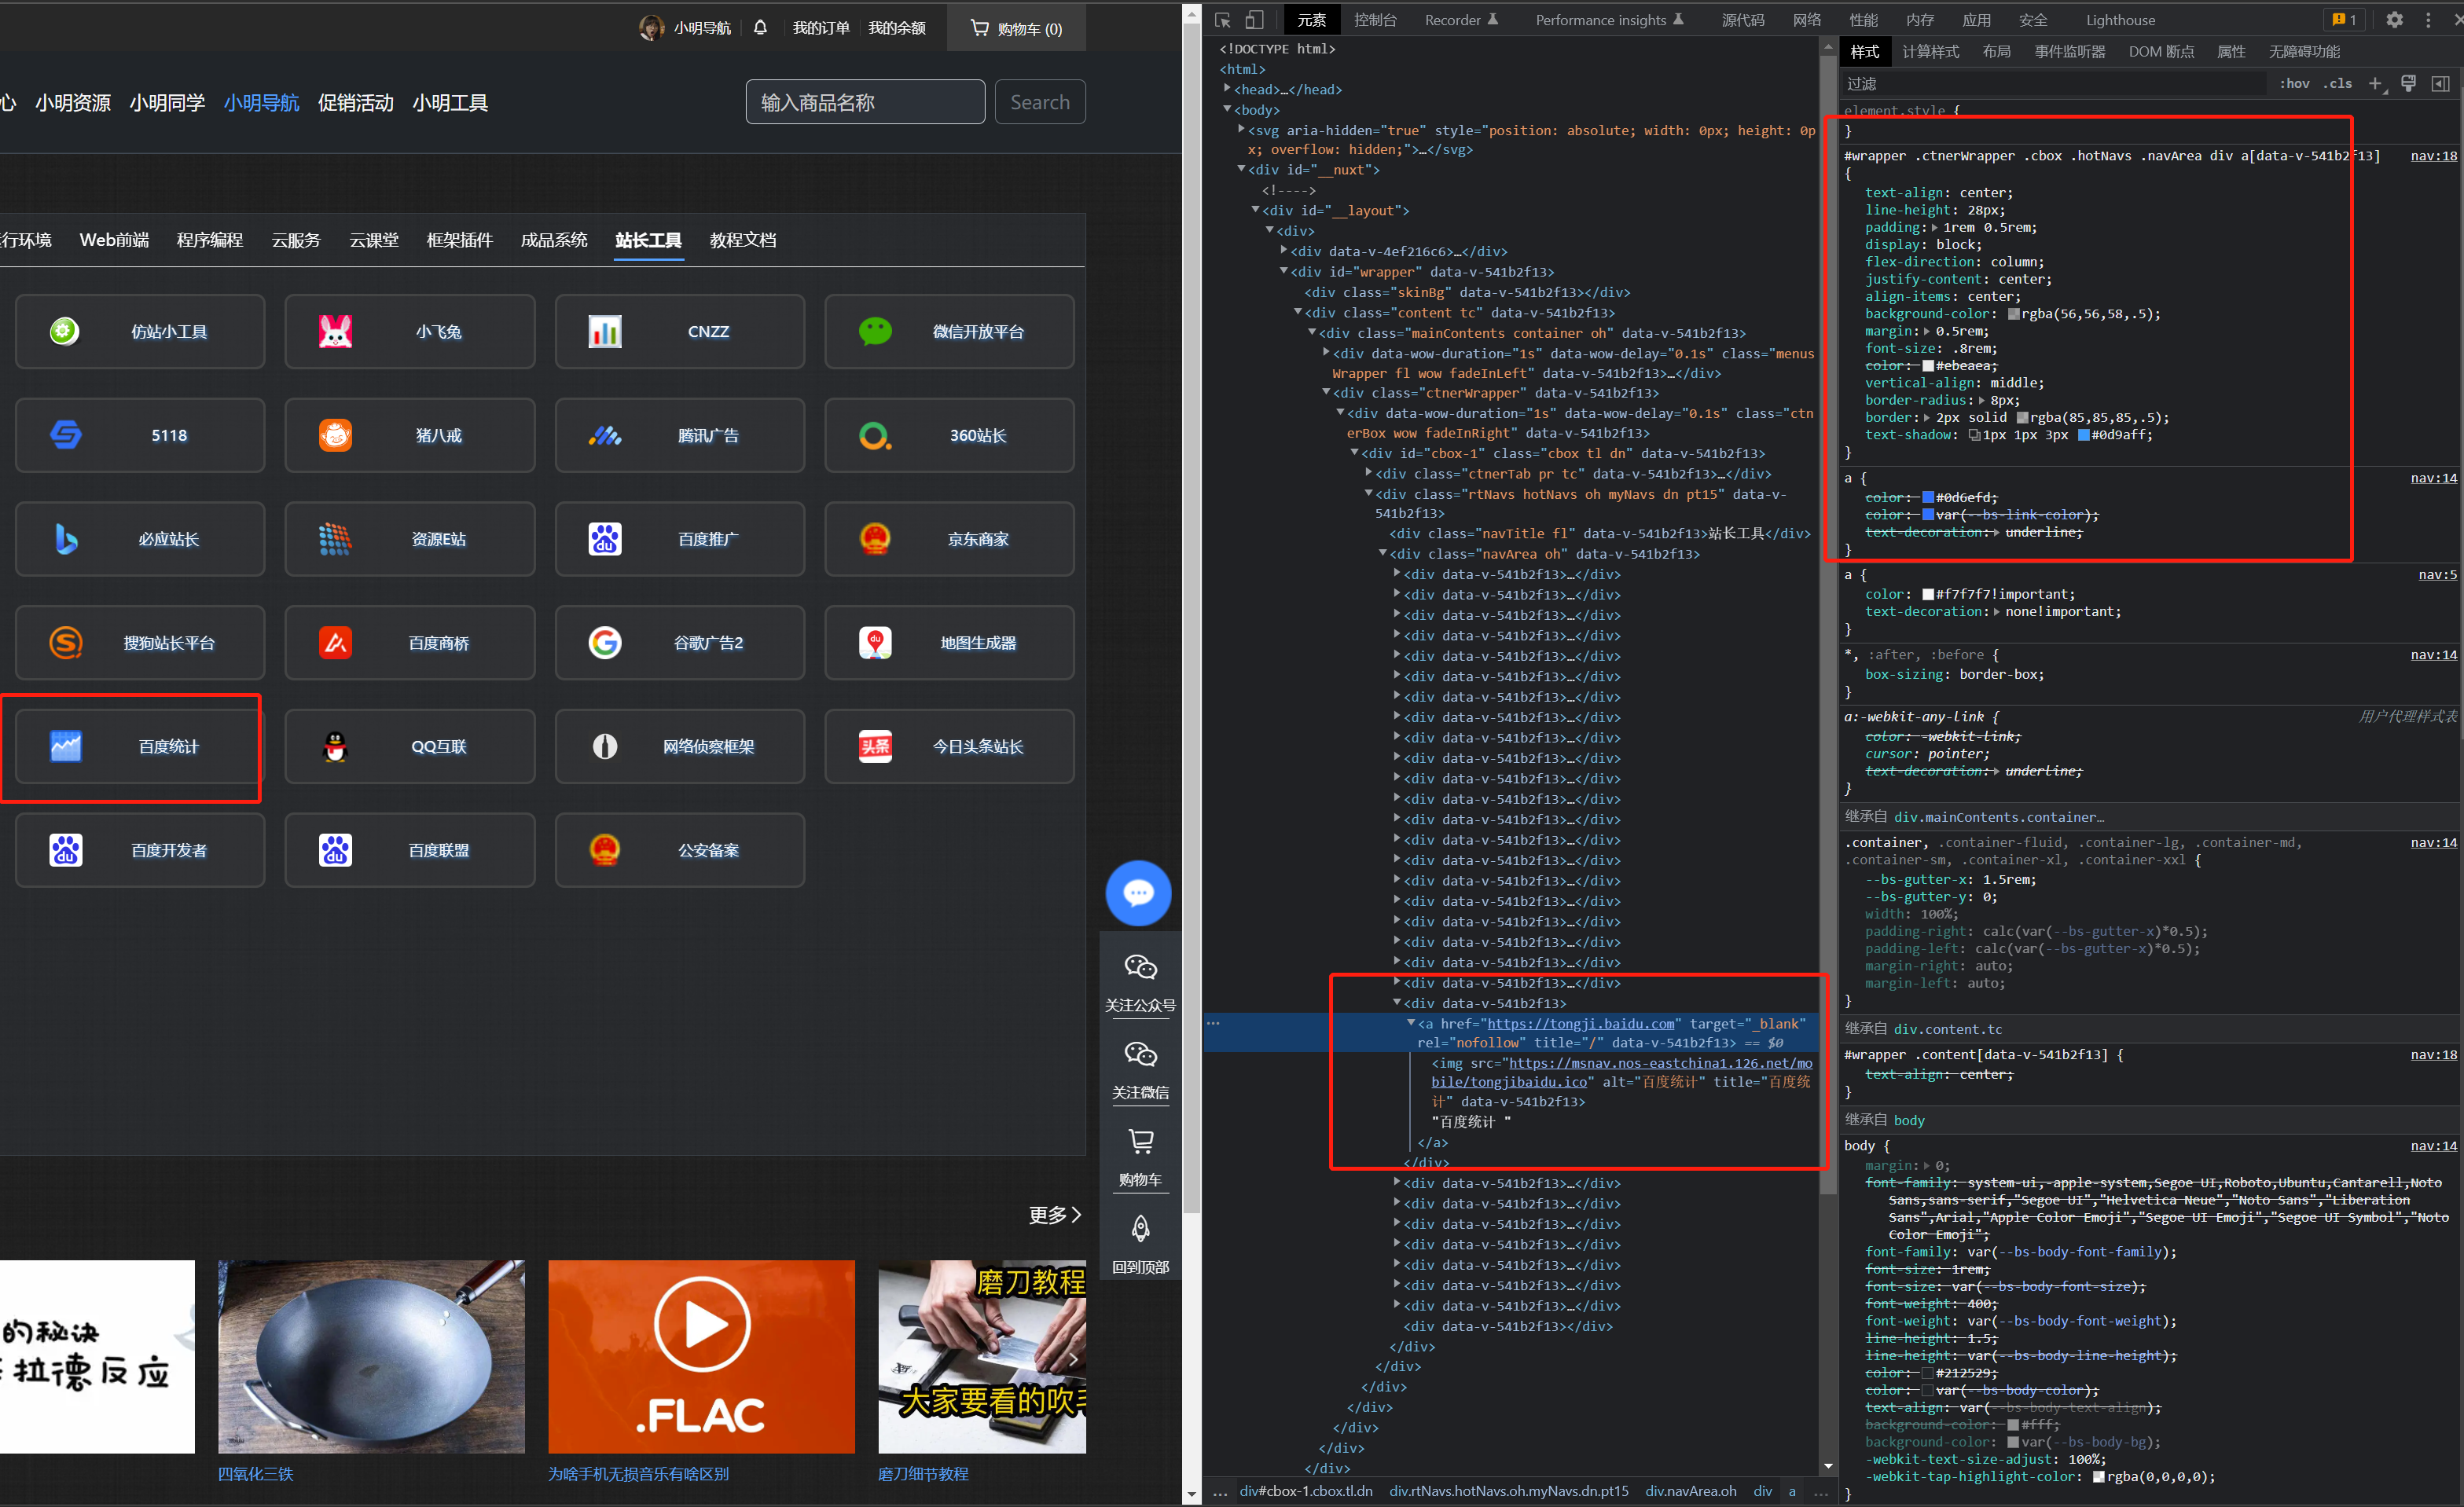Switch to 网络 network tab
Screen dimensions: 2464x1507
[1807, 20]
